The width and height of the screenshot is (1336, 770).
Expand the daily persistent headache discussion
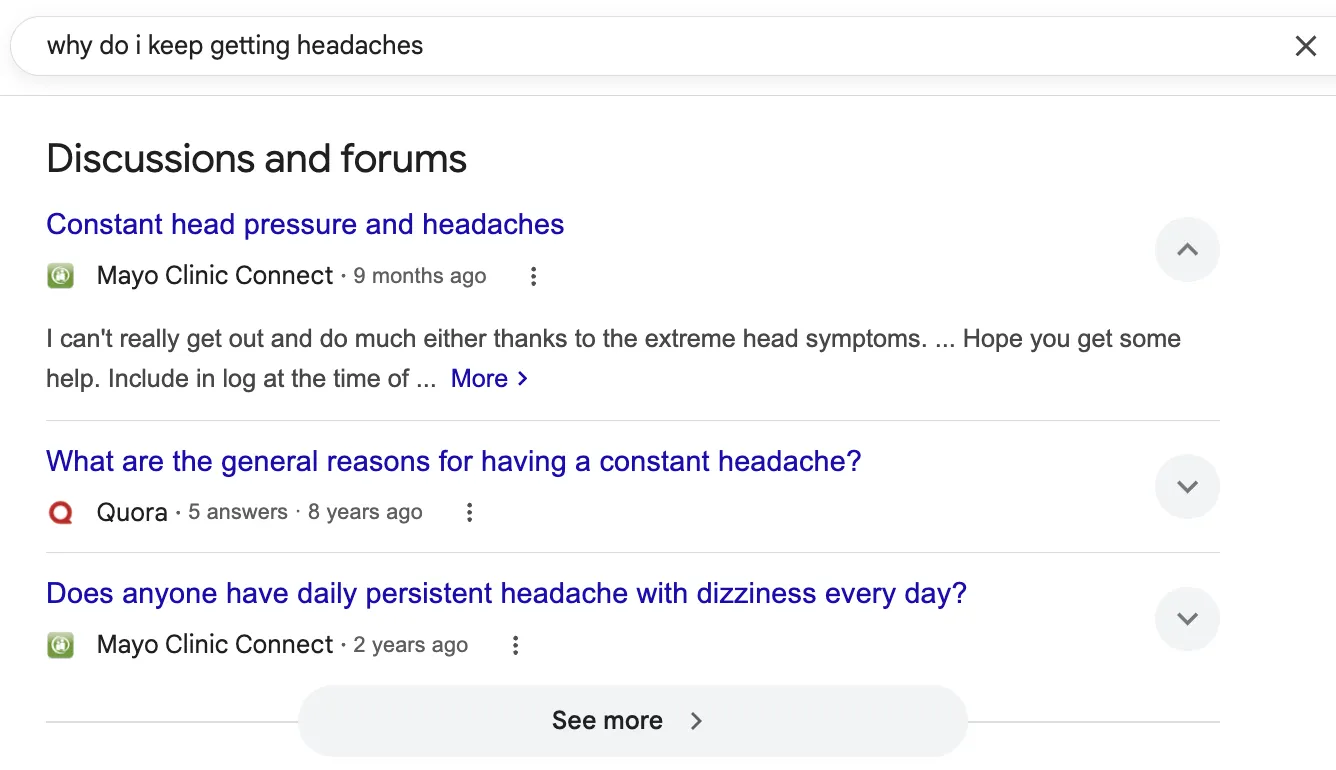1187,618
